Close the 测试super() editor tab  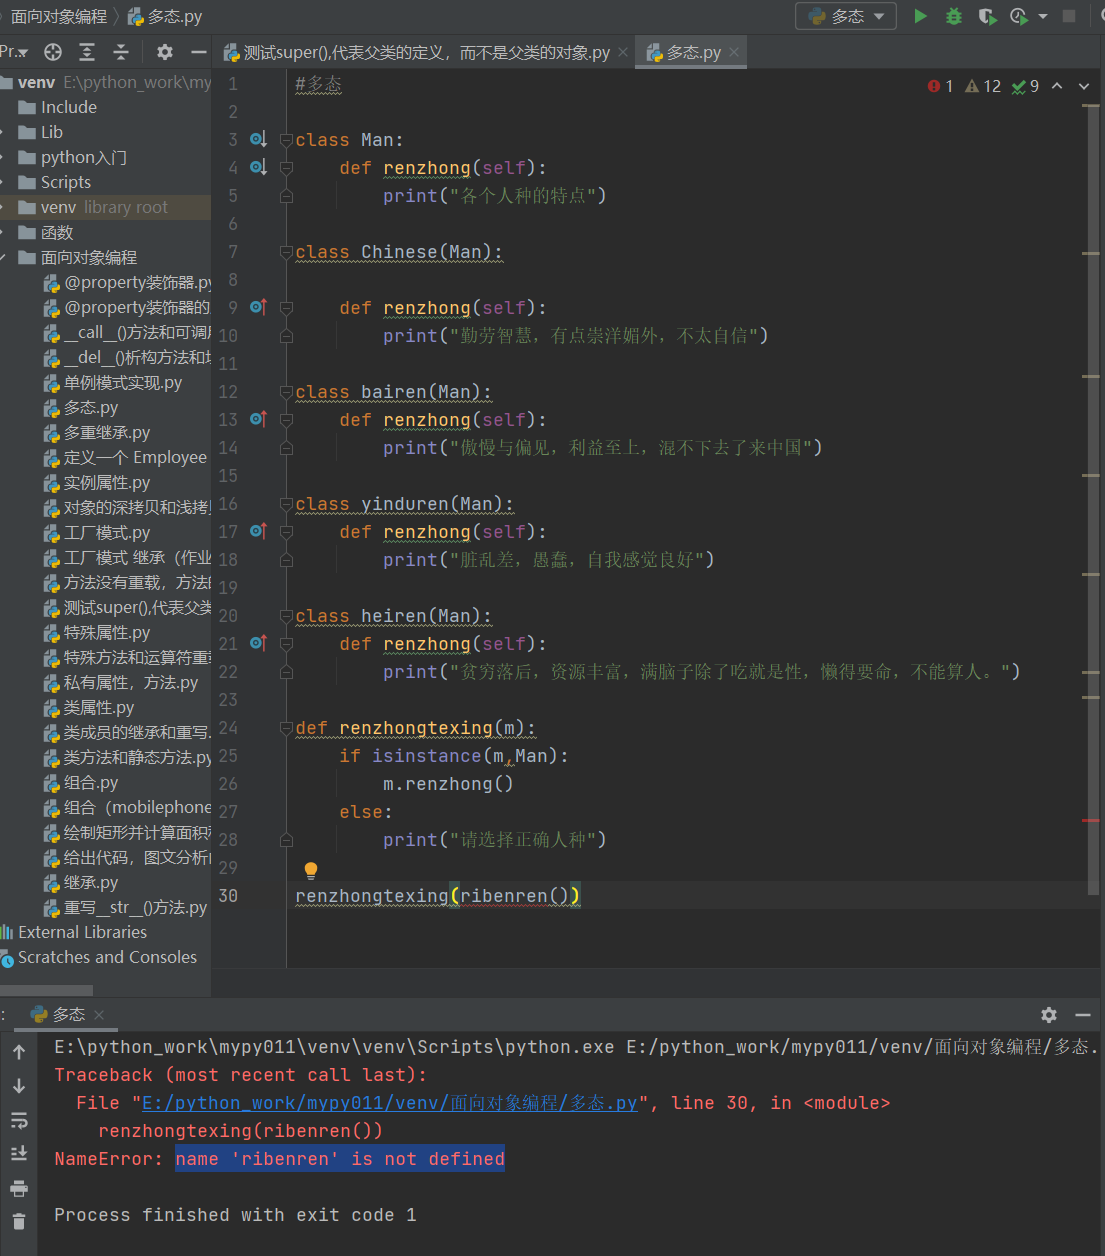623,52
